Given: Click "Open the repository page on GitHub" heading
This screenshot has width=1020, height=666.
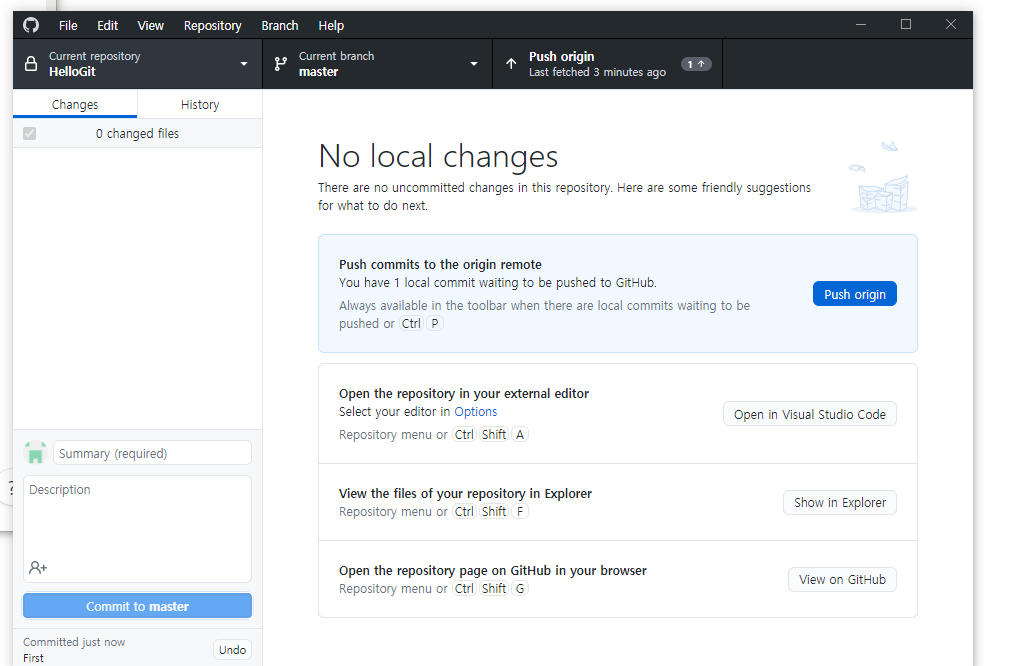Looking at the screenshot, I should (x=492, y=570).
